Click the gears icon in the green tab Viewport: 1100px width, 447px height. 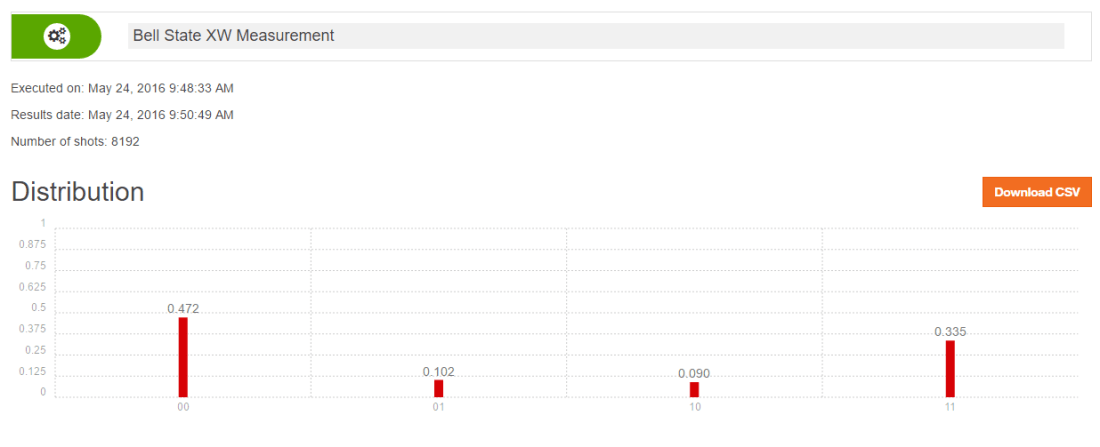[57, 37]
